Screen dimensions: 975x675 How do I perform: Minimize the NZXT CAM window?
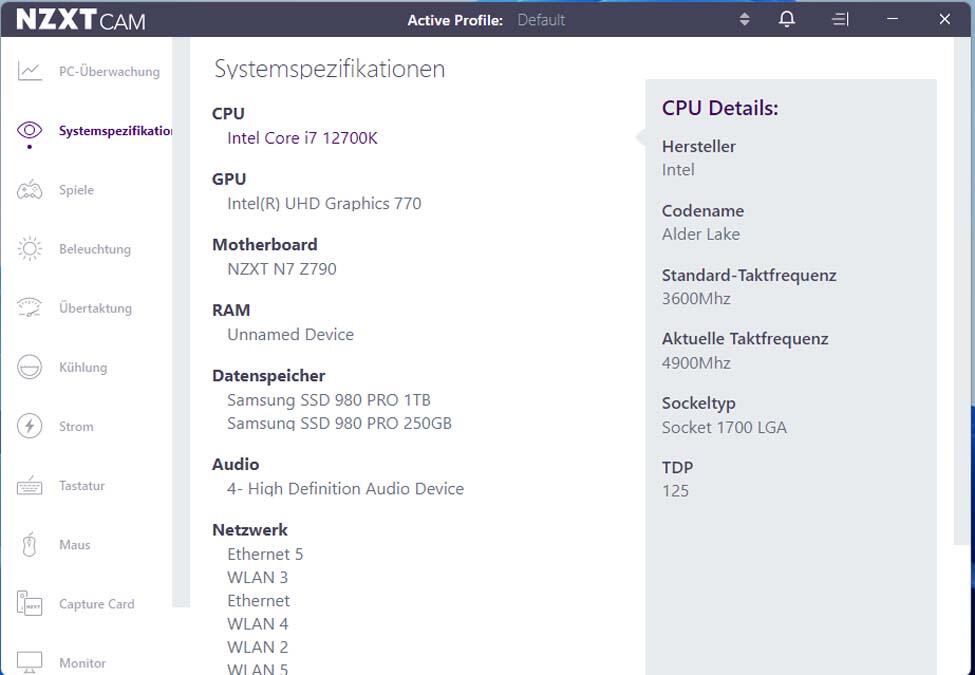(892, 19)
